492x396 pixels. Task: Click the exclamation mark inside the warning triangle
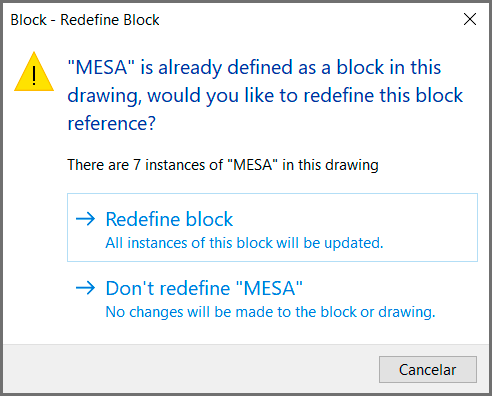click(34, 75)
